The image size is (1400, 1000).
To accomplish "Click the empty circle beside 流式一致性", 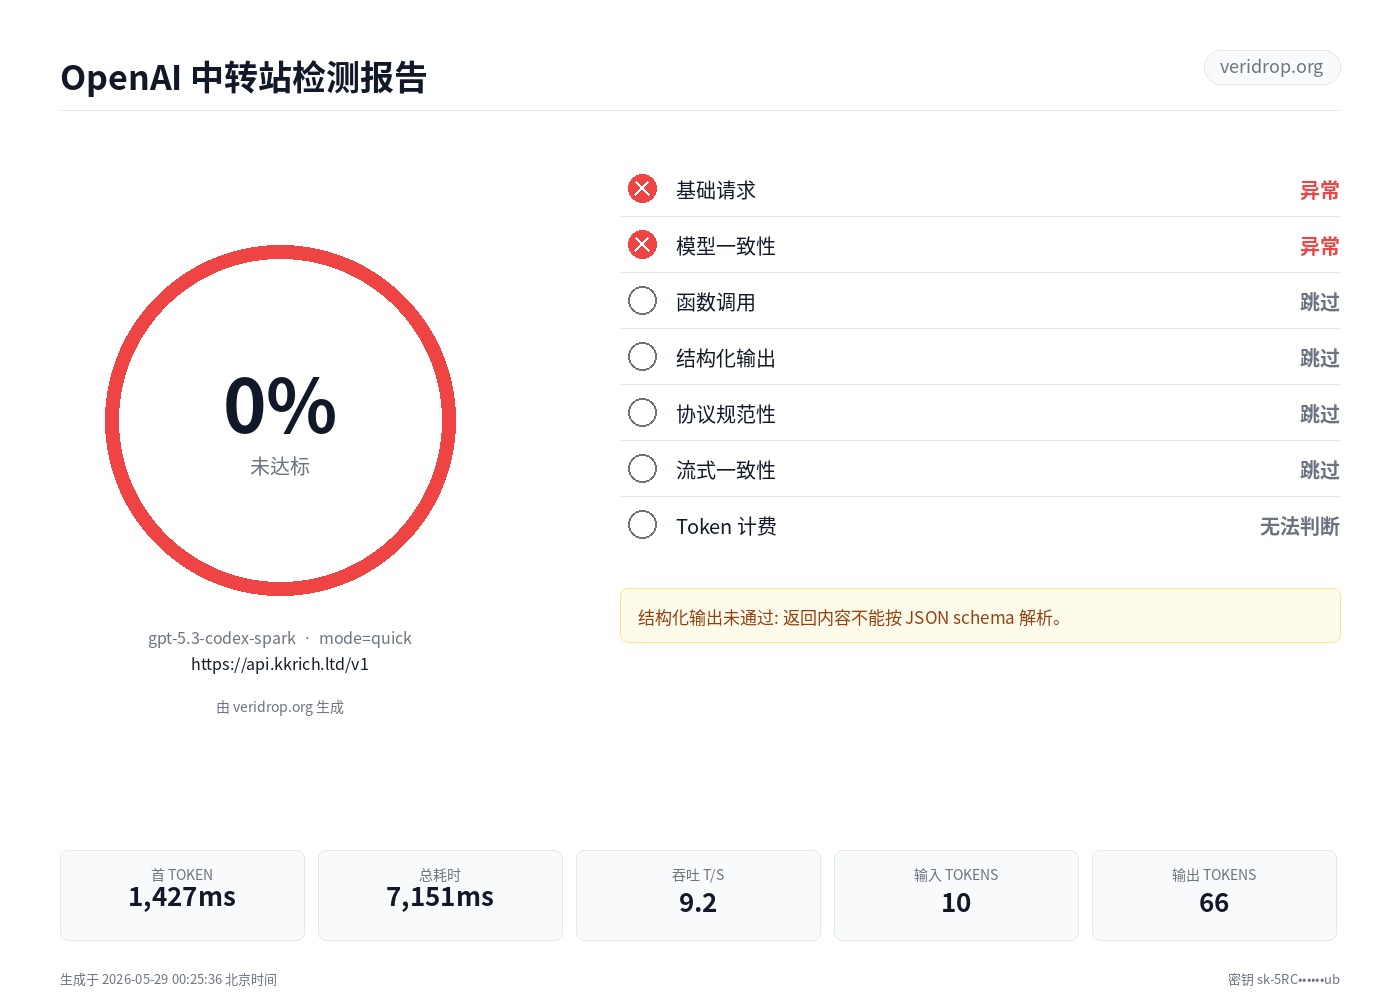I will (642, 469).
